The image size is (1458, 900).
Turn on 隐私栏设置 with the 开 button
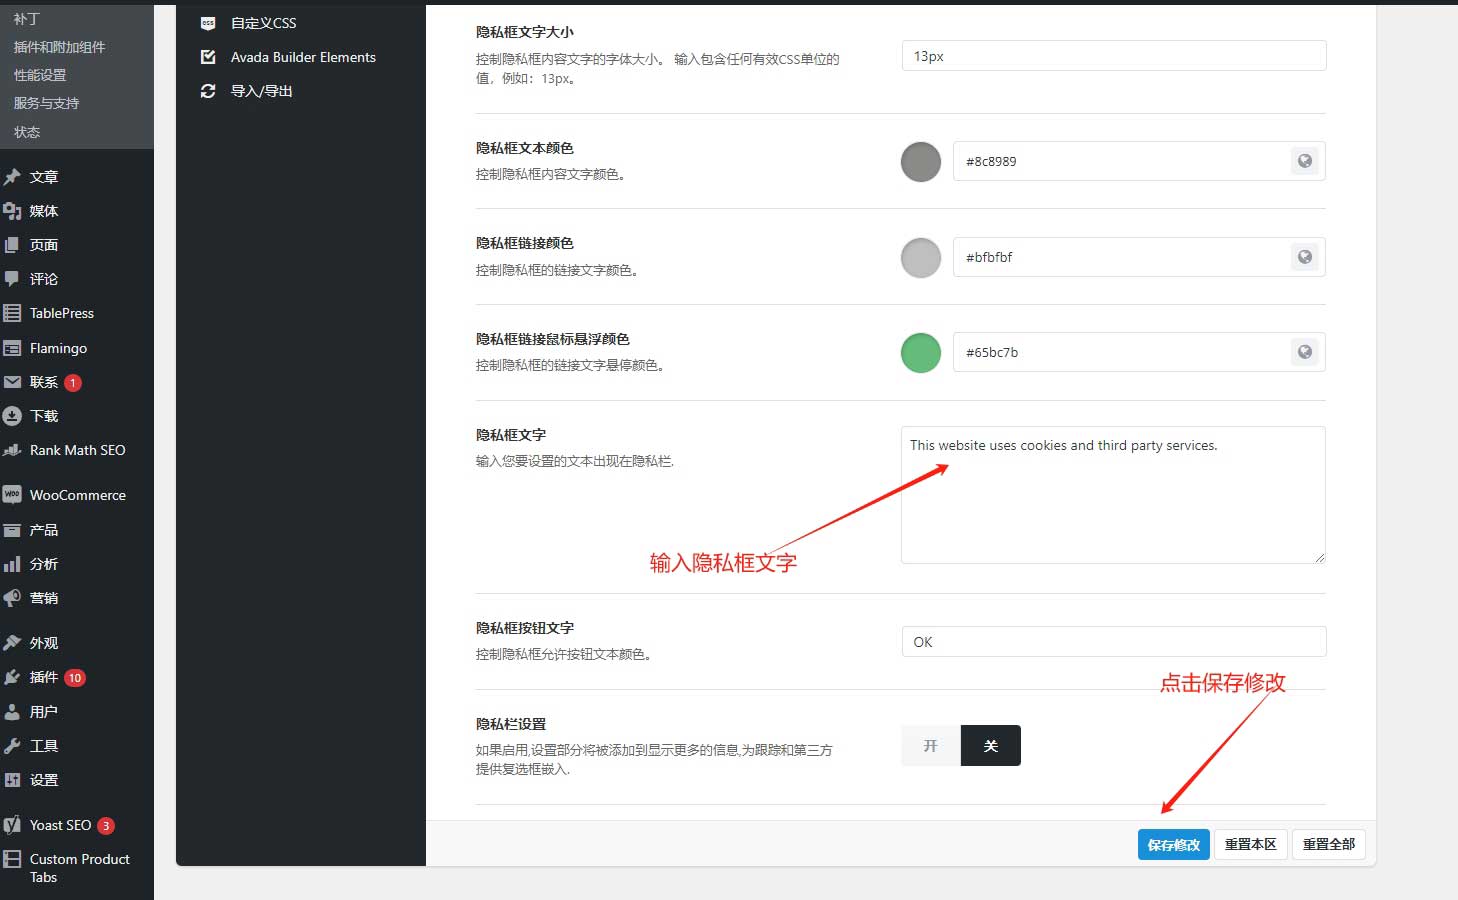pos(930,746)
